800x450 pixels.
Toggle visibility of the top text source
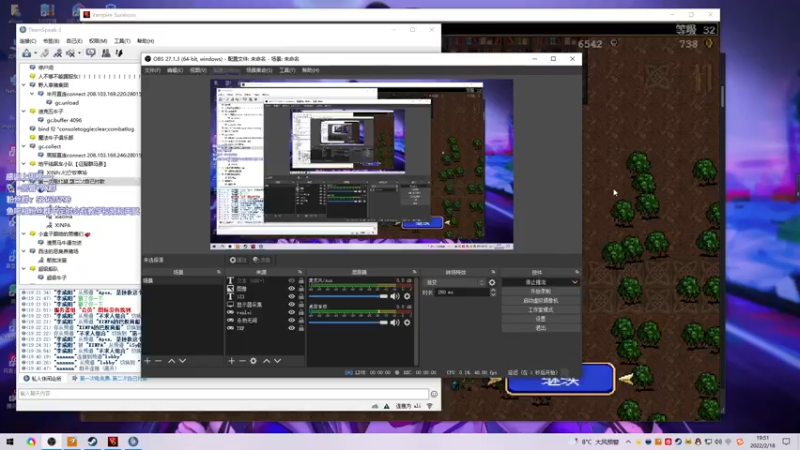291,281
